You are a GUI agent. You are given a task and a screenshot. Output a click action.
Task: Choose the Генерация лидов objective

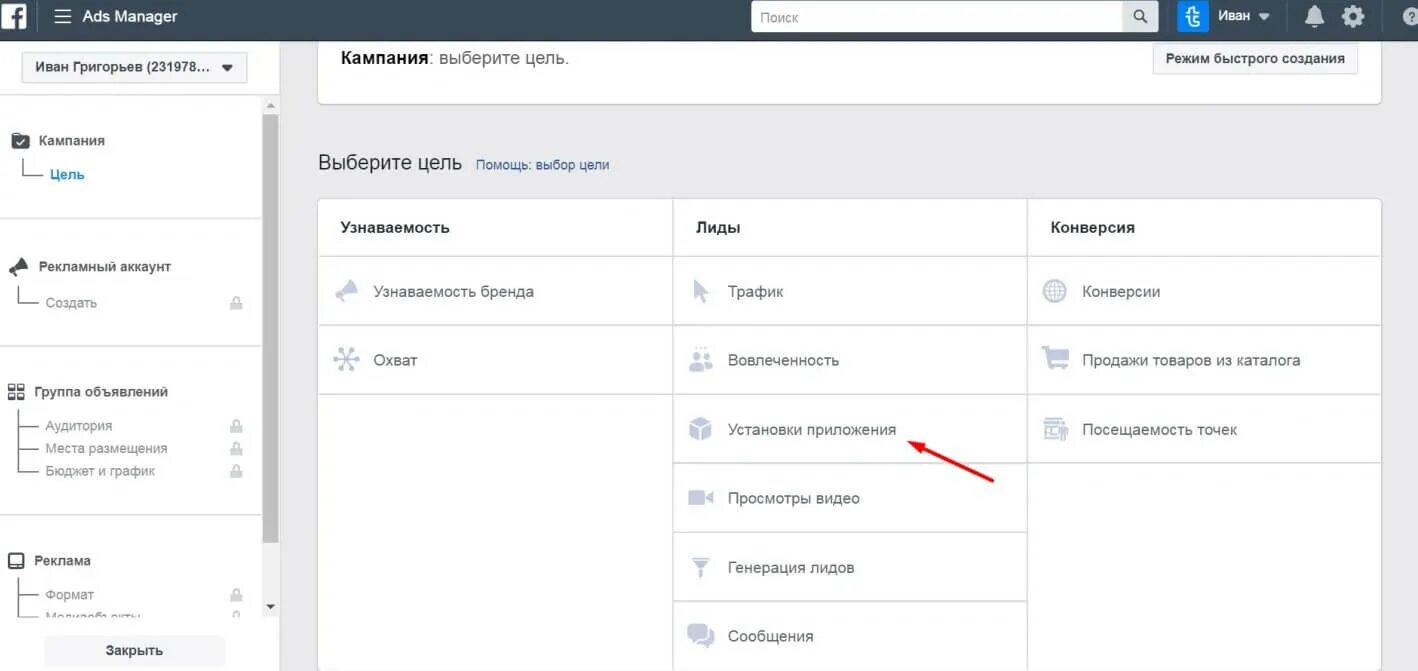pos(850,567)
